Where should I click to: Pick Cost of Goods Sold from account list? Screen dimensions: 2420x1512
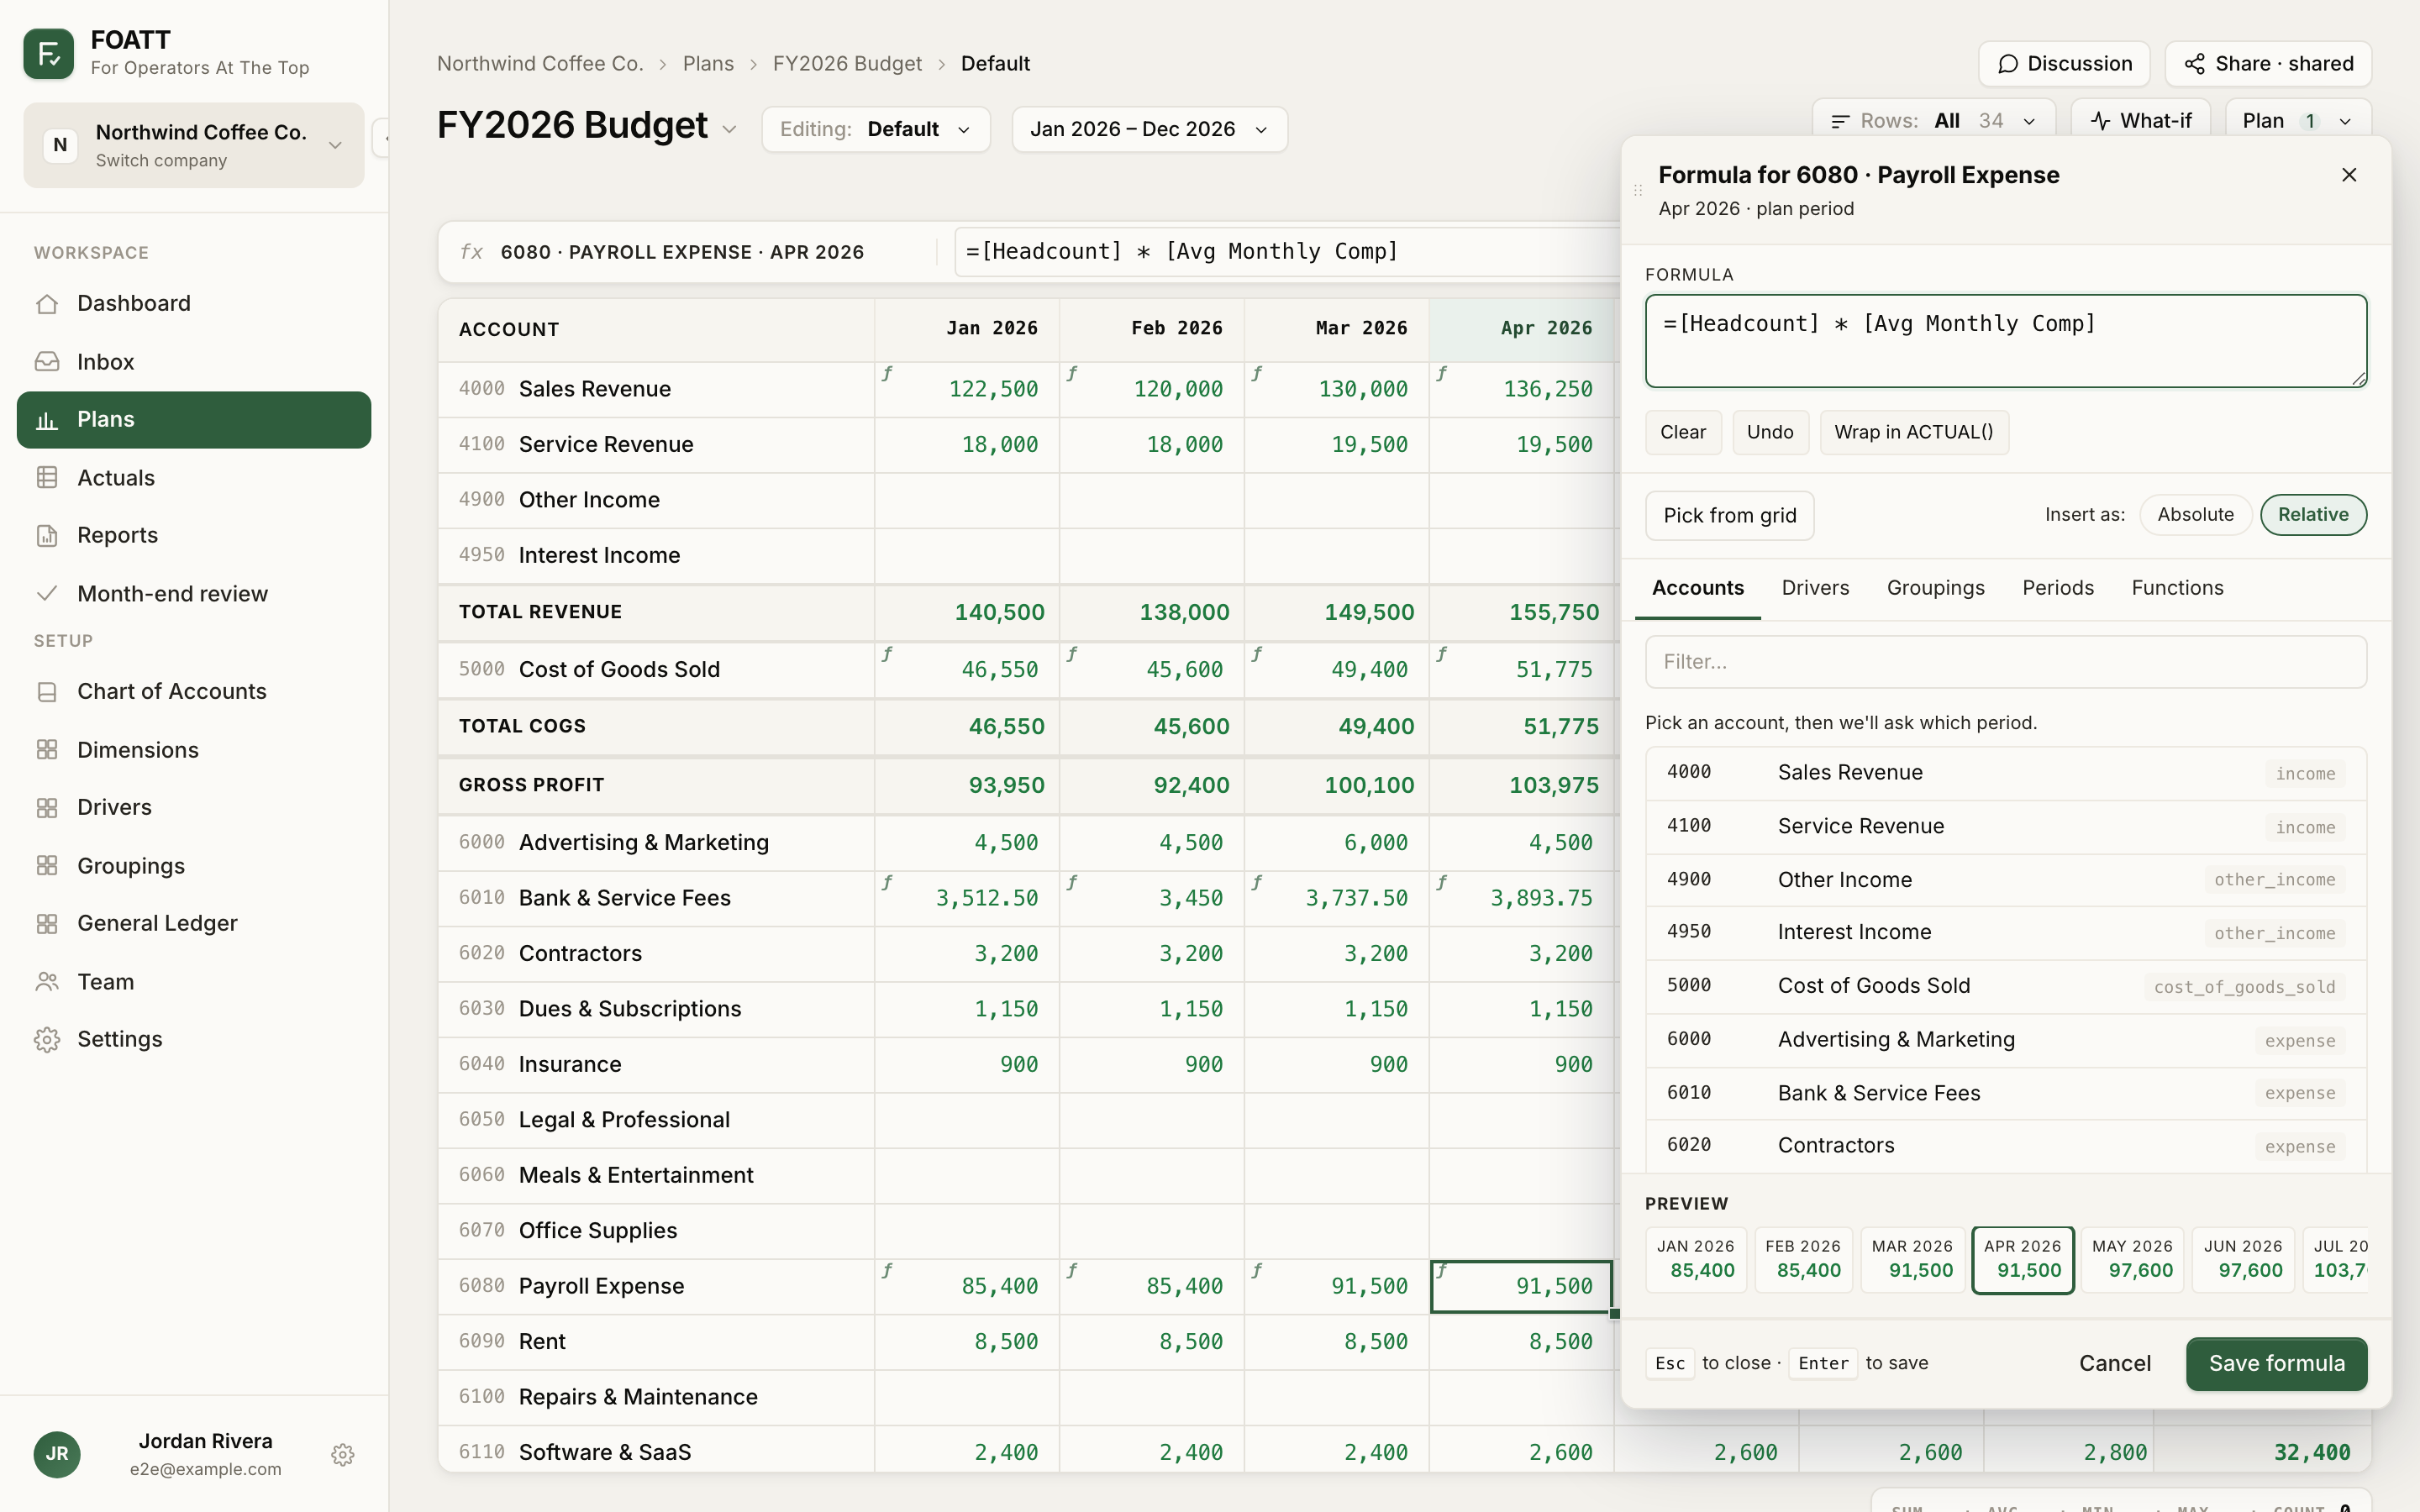(x=2006, y=986)
